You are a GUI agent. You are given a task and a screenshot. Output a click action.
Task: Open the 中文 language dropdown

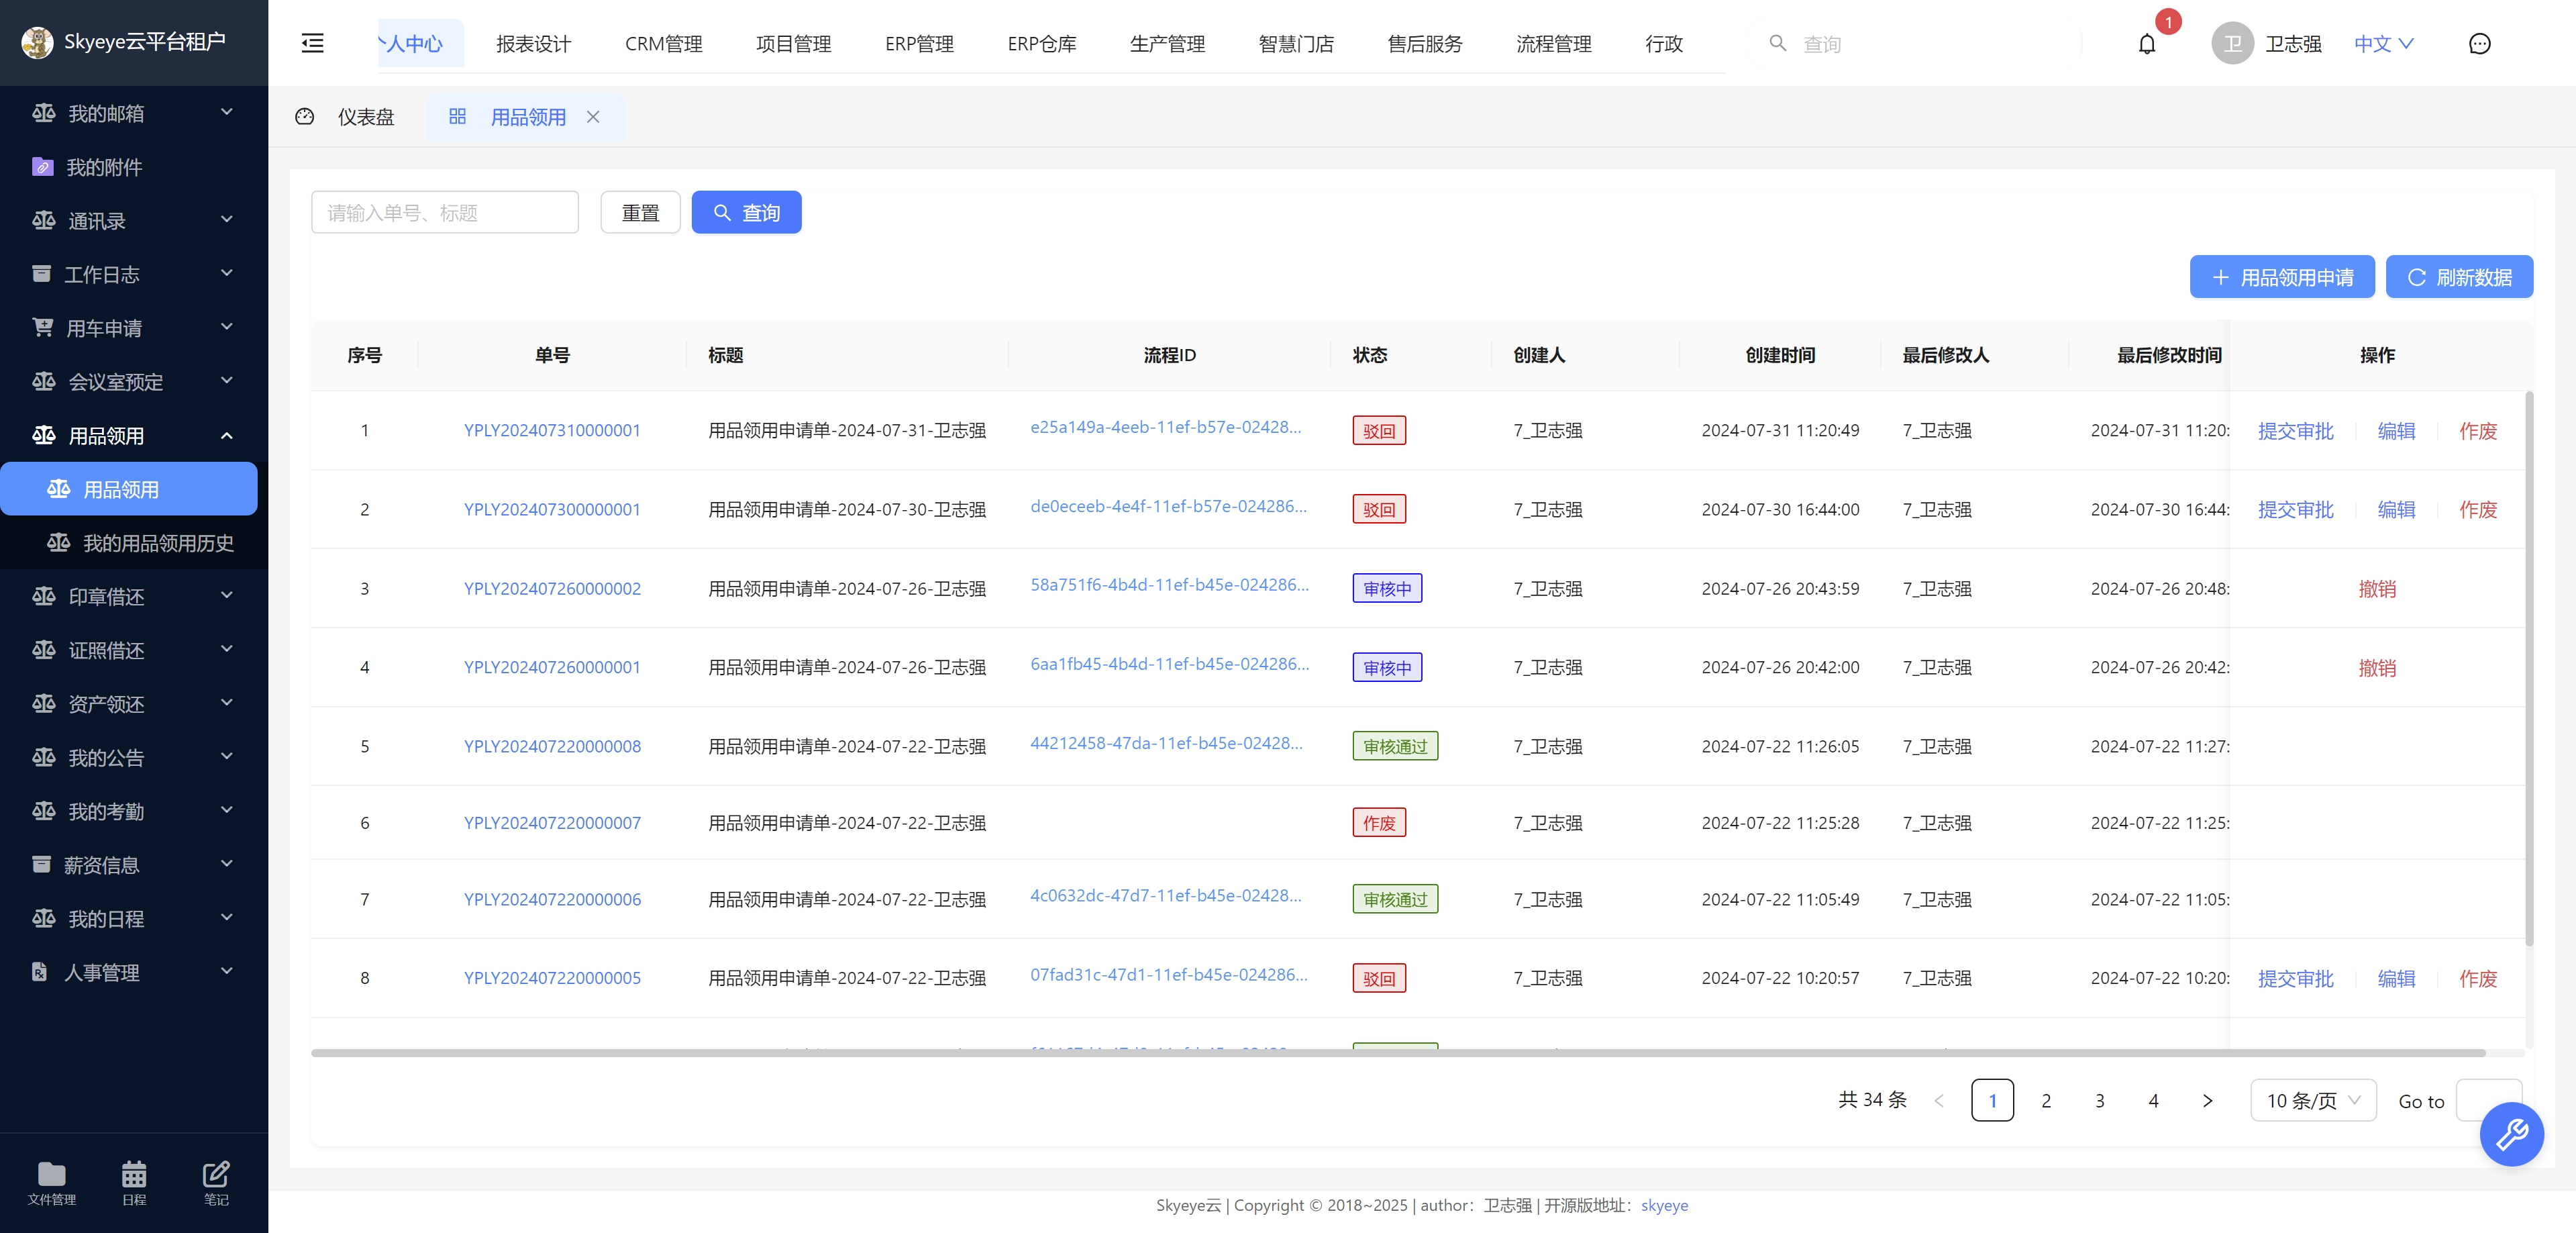(2383, 44)
